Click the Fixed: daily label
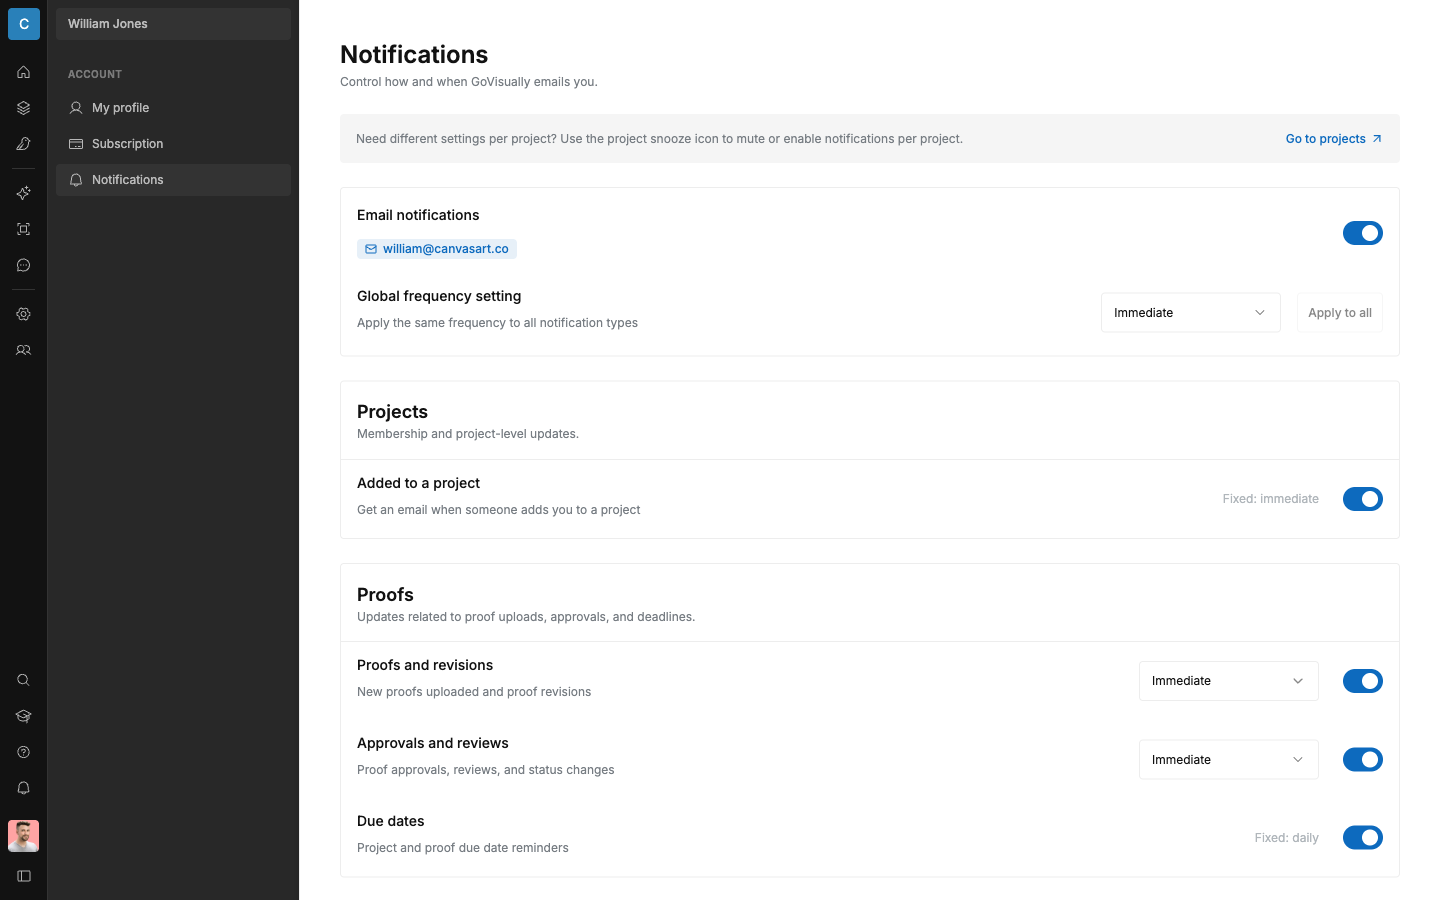 tap(1286, 838)
